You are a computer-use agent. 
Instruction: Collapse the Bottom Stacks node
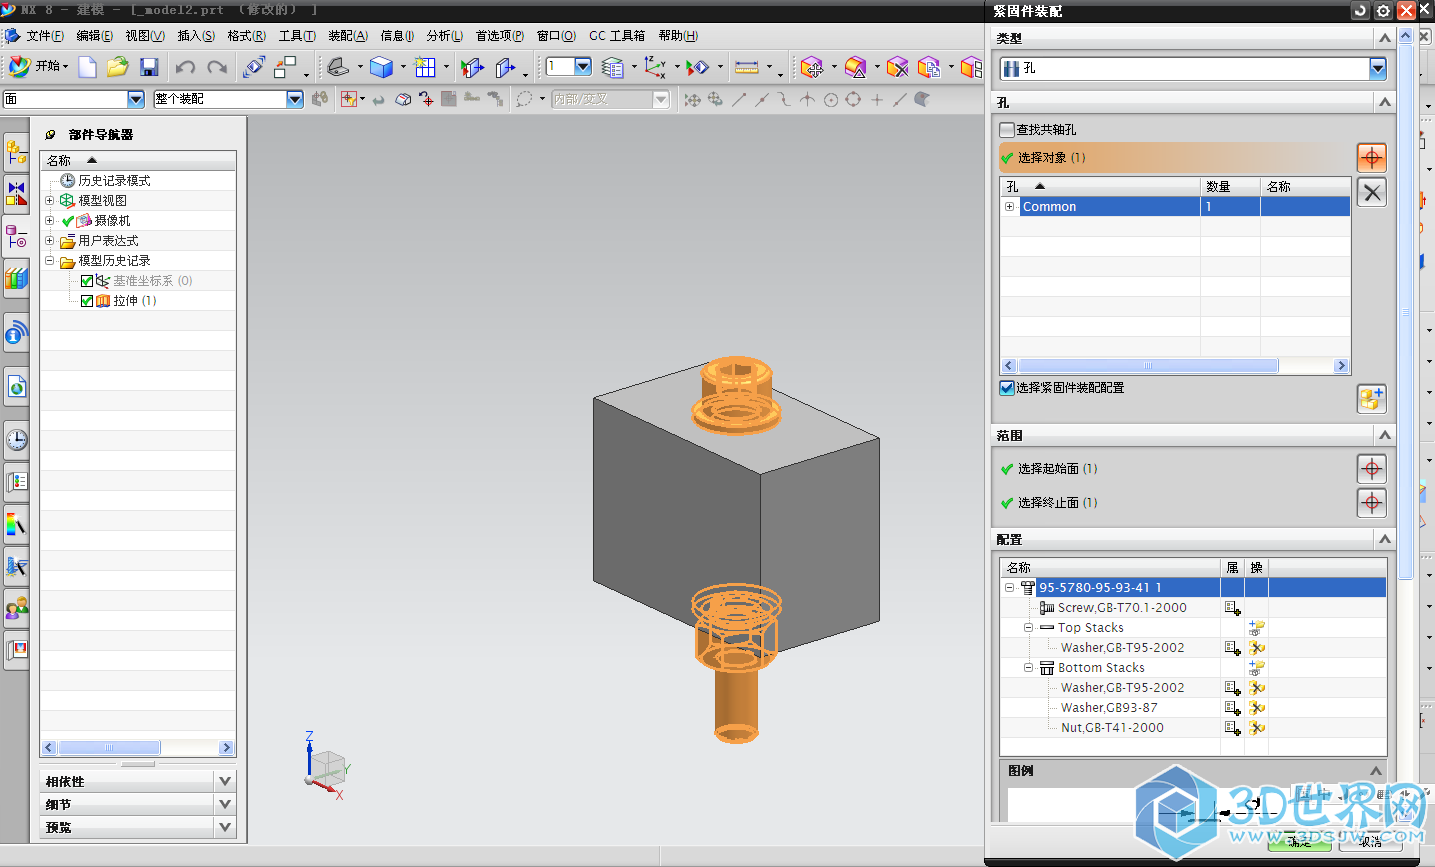point(1028,668)
